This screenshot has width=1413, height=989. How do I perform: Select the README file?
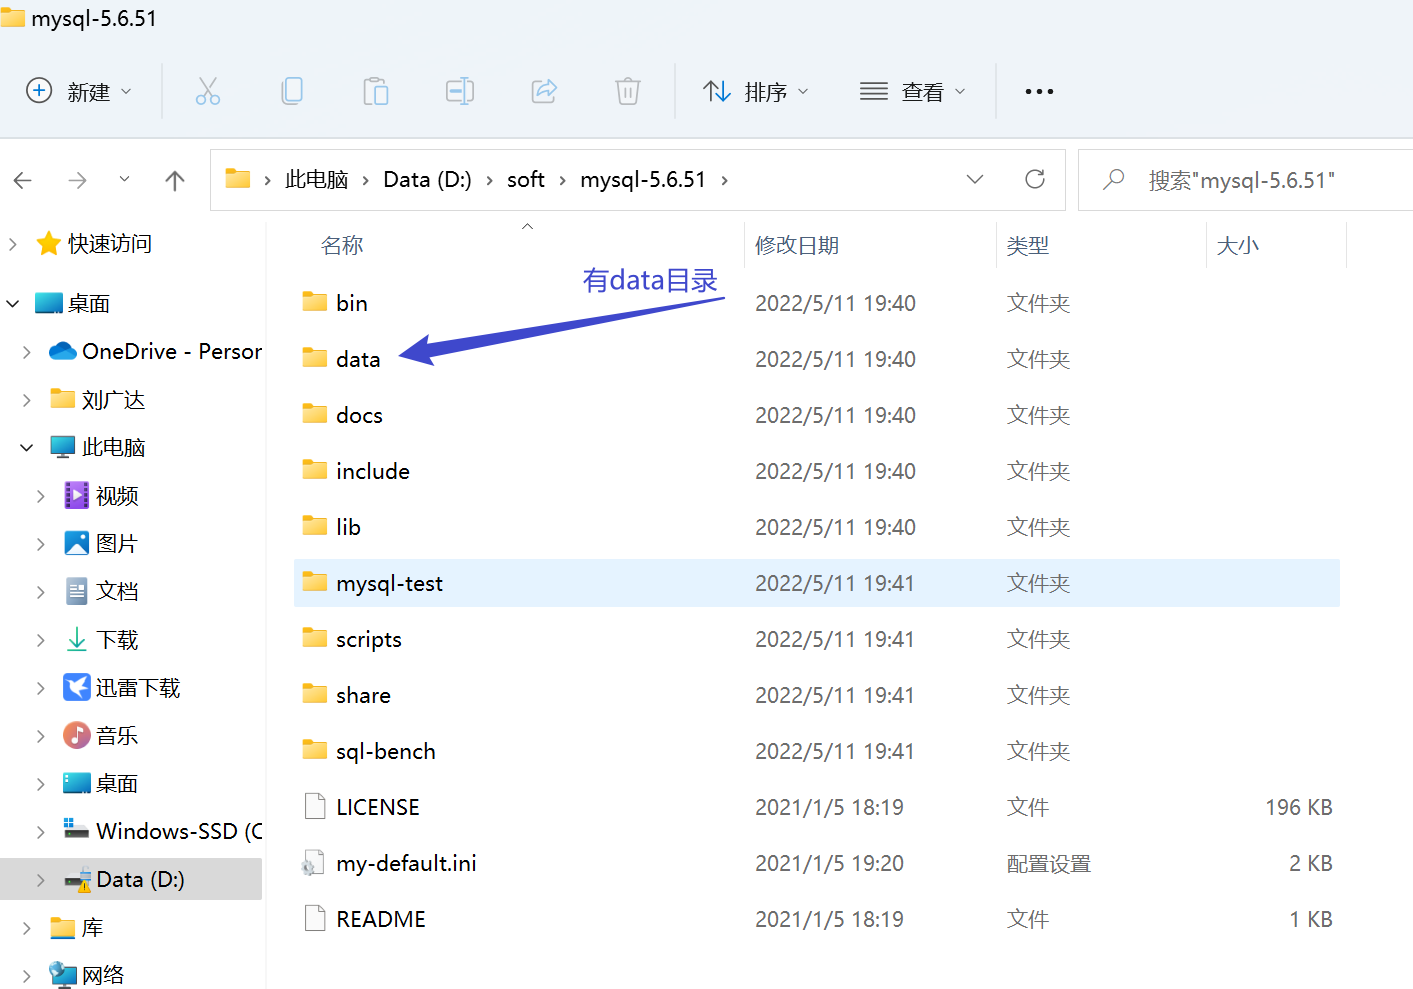click(817, 919)
